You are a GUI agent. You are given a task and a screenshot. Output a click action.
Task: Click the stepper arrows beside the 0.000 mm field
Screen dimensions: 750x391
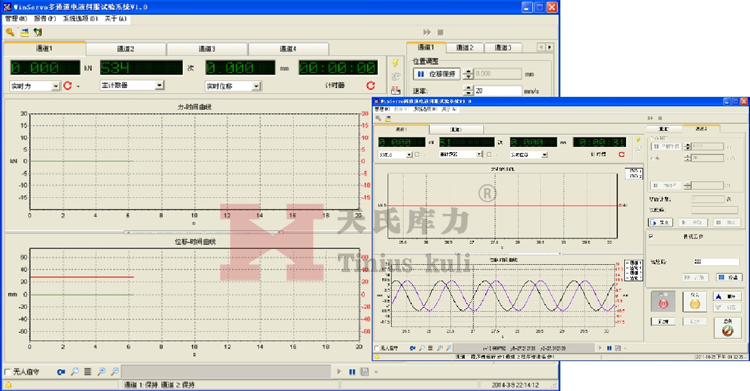[468, 74]
